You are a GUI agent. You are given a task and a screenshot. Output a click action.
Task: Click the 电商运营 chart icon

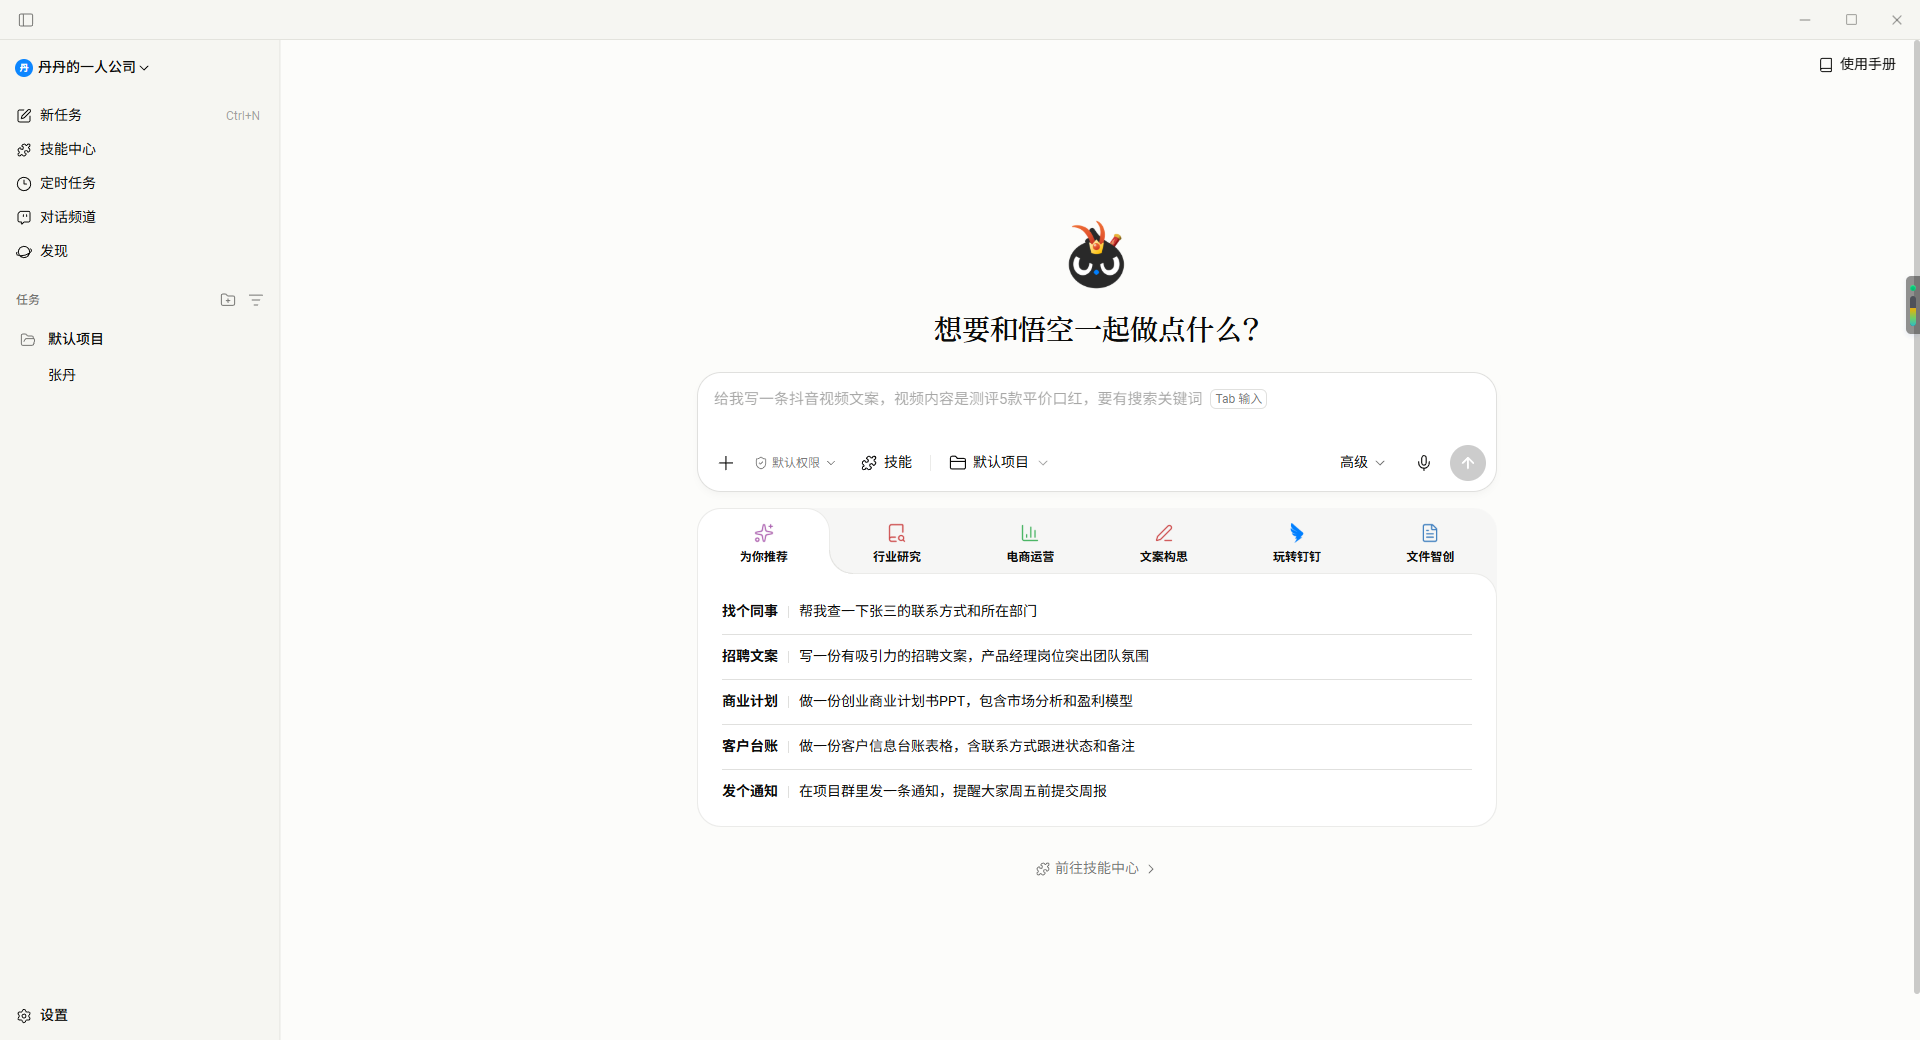point(1030,533)
